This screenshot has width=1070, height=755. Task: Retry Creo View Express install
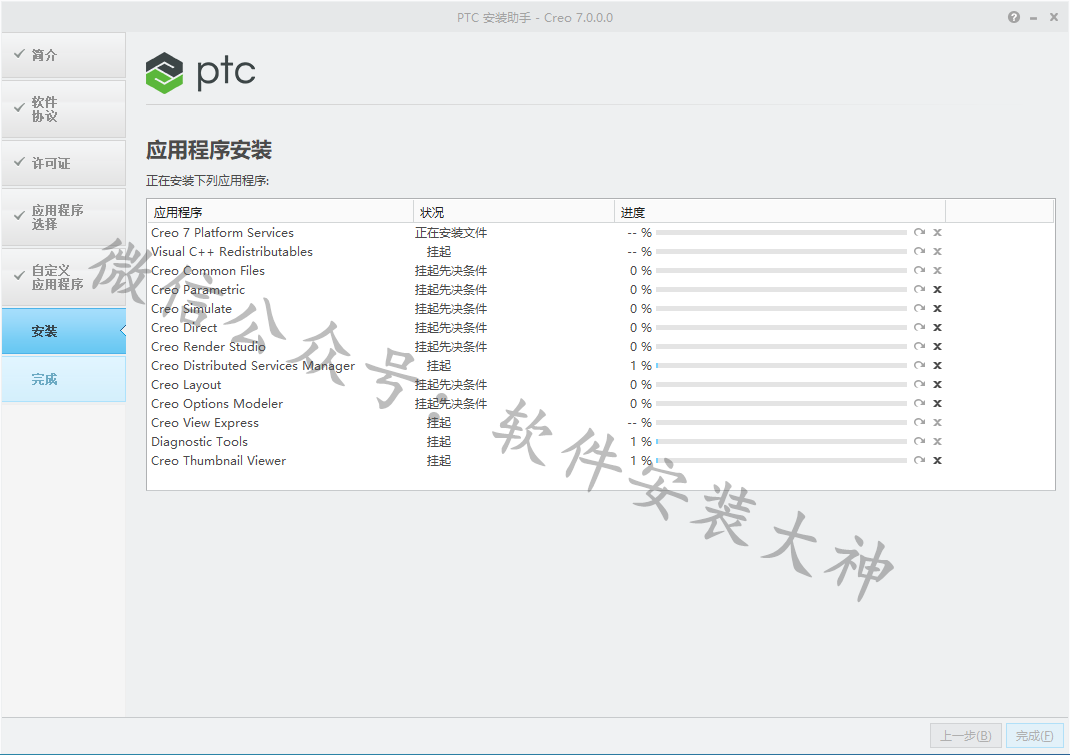coord(920,423)
